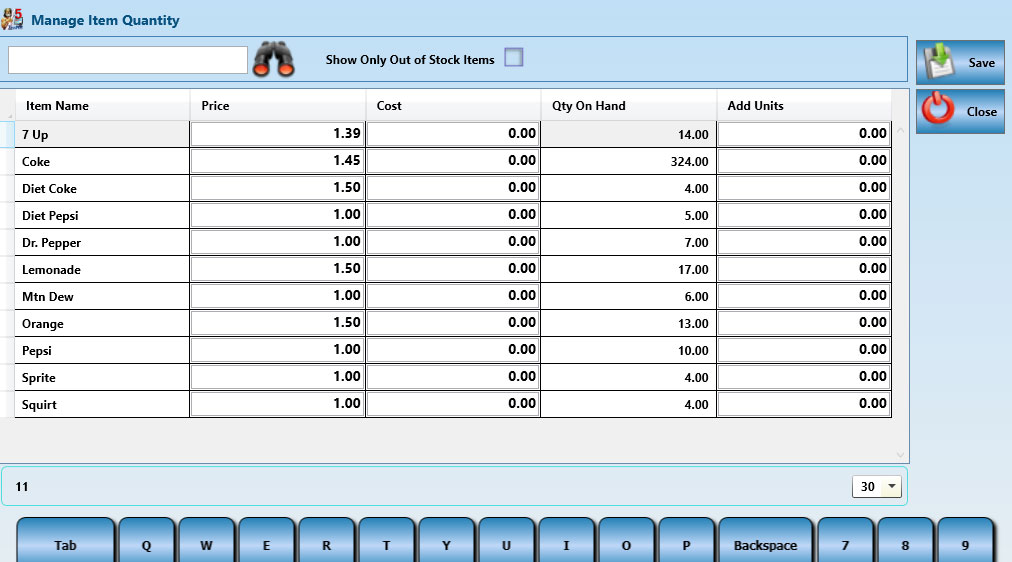Sort by Cost column header
Screen dimensions: 1012x562
453,105
